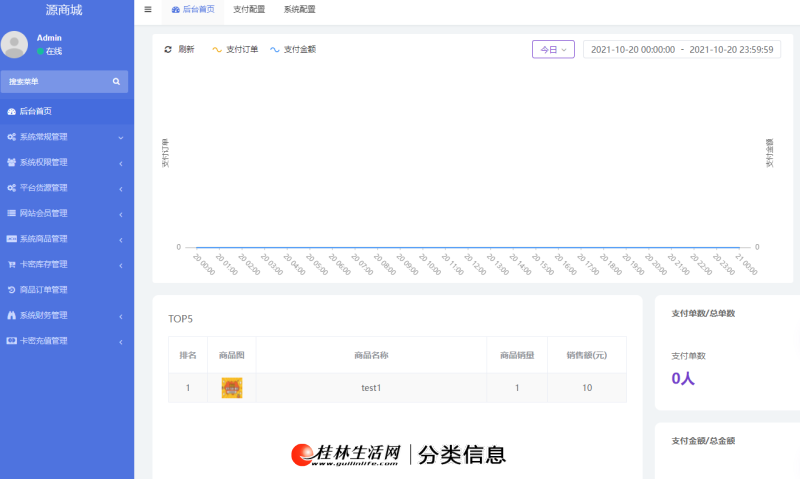
Task: Toggle the 支付金额 chart legend
Action: tap(293, 49)
